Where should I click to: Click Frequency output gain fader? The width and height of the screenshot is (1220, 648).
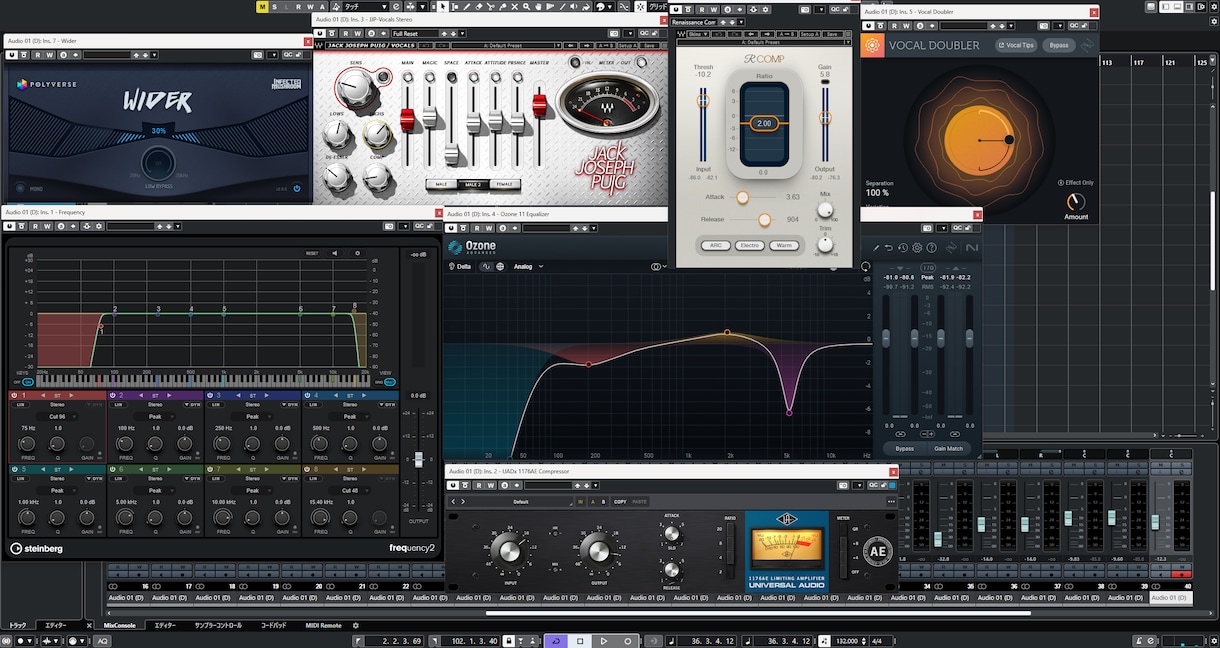point(419,459)
